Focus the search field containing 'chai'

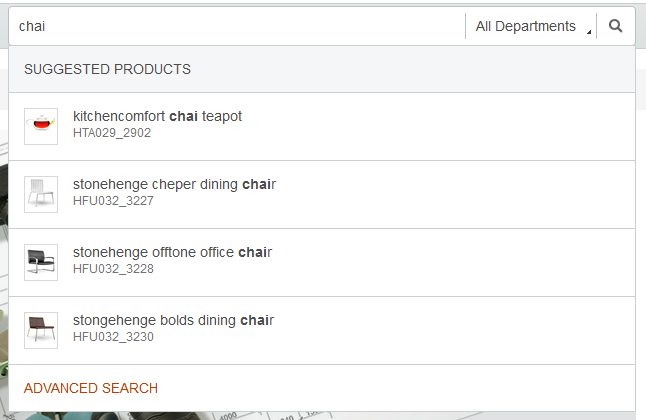pos(237,26)
